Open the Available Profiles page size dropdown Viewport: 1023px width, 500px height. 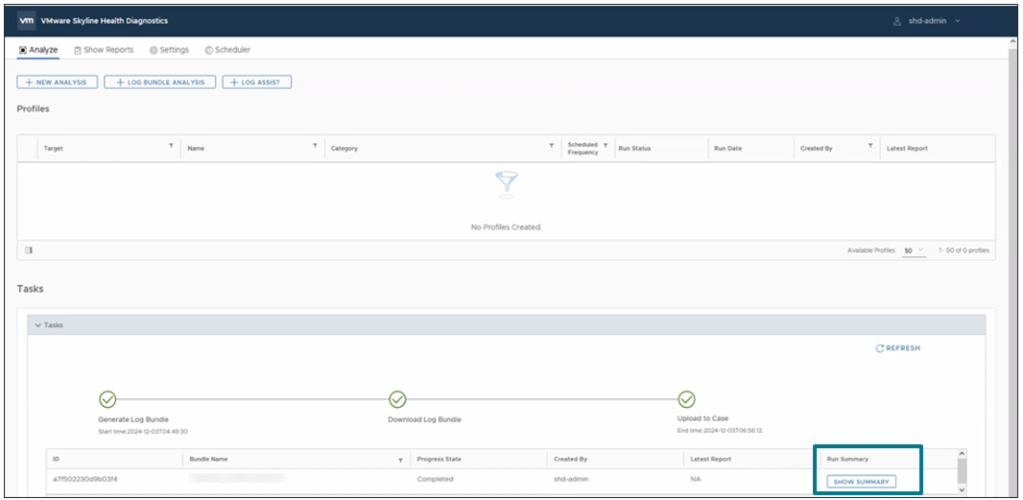pyautogui.click(x=913, y=250)
